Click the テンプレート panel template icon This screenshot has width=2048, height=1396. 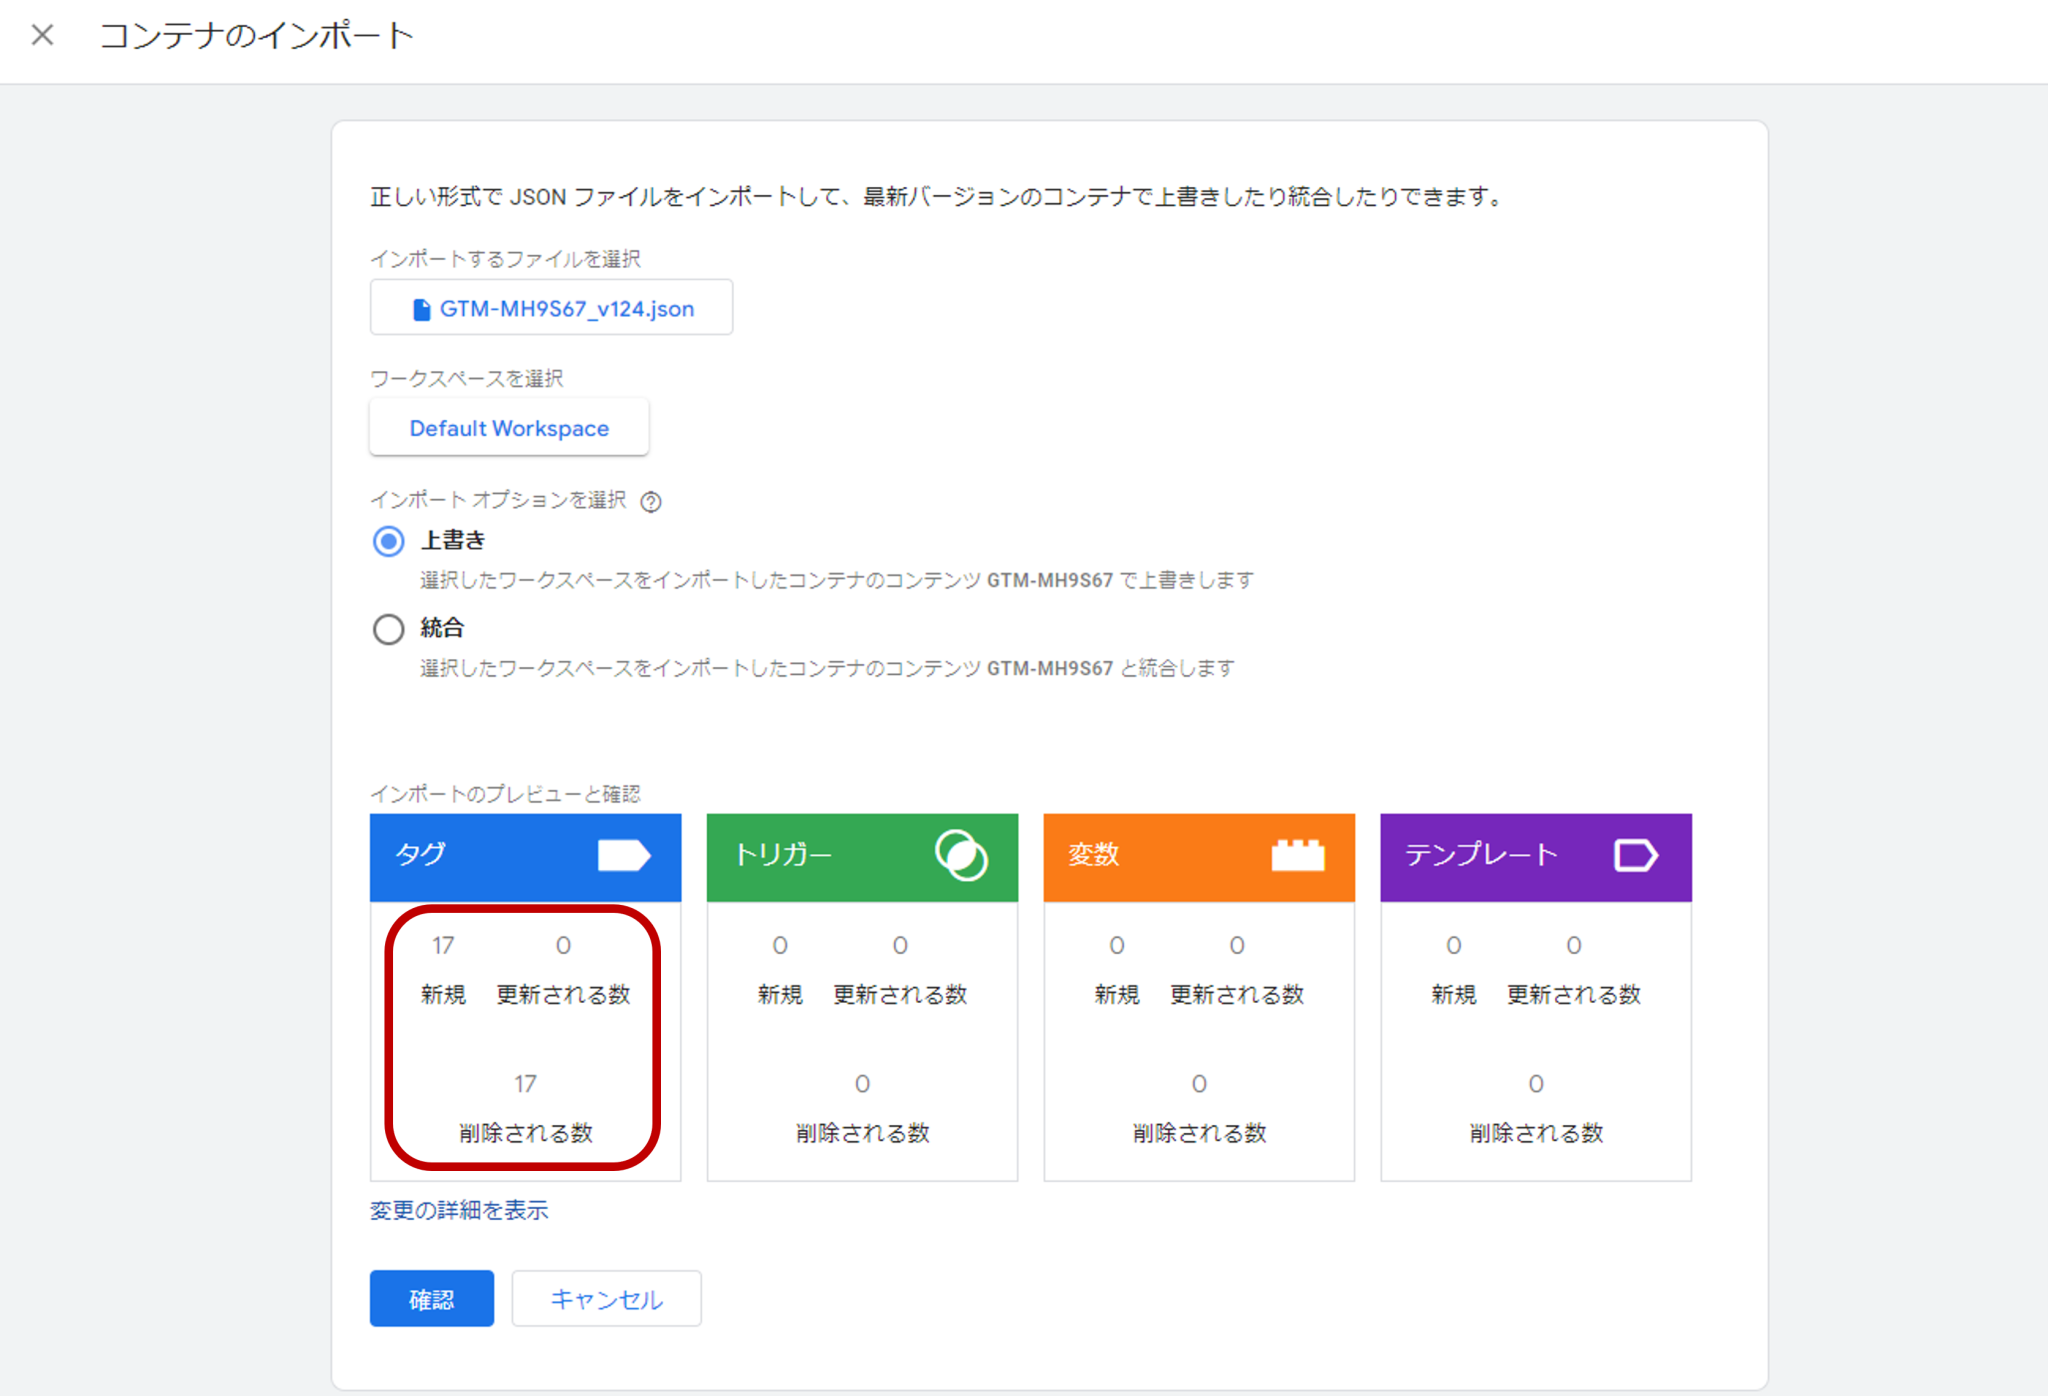[1637, 855]
